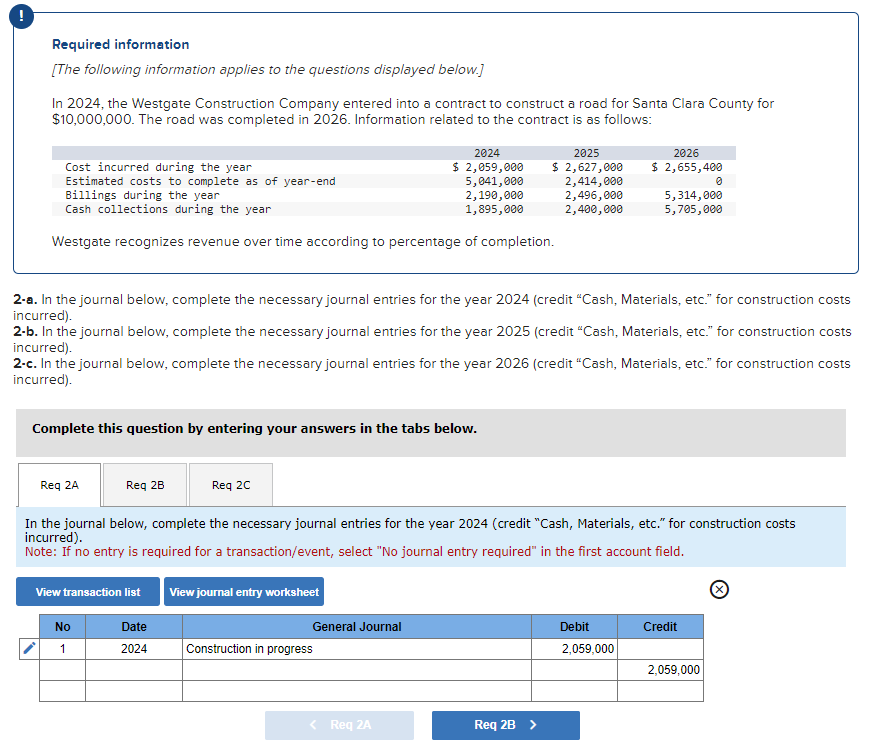Click 'Complete this question' instruction banner text
This screenshot has height=749, width=886.
coord(254,428)
